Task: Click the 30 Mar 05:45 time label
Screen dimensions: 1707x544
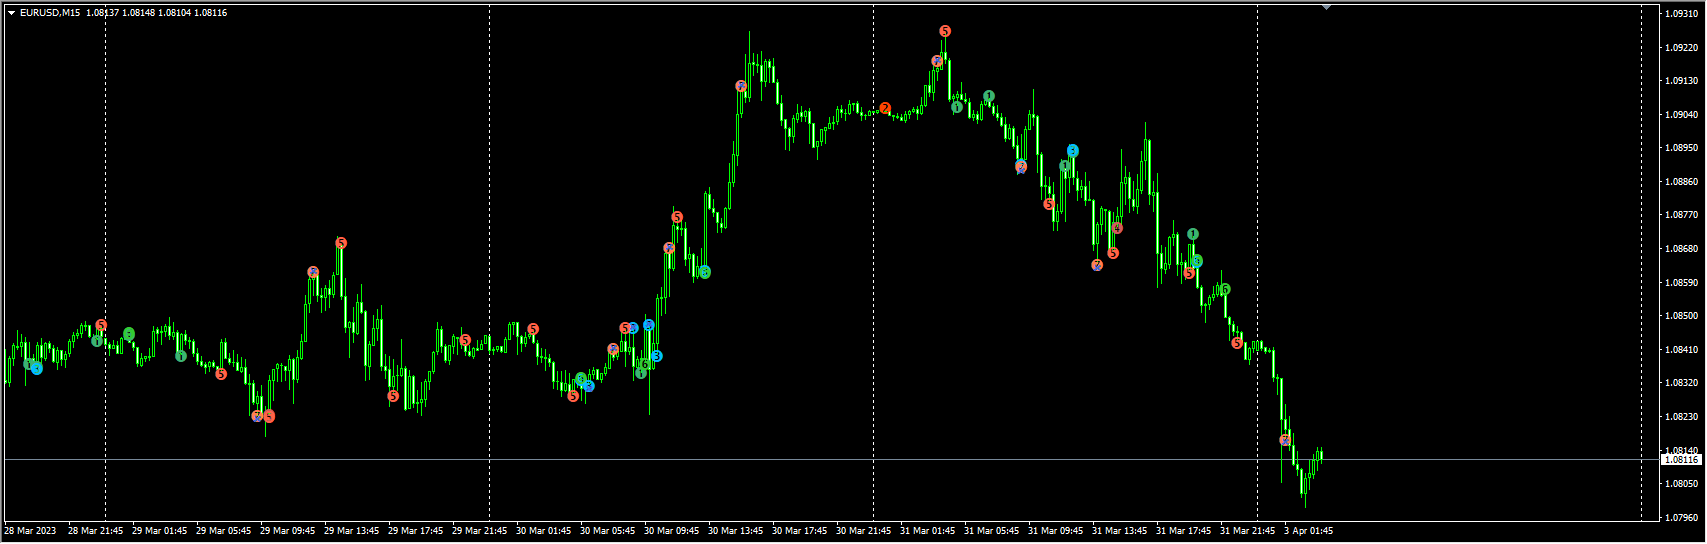Action: click(x=608, y=531)
